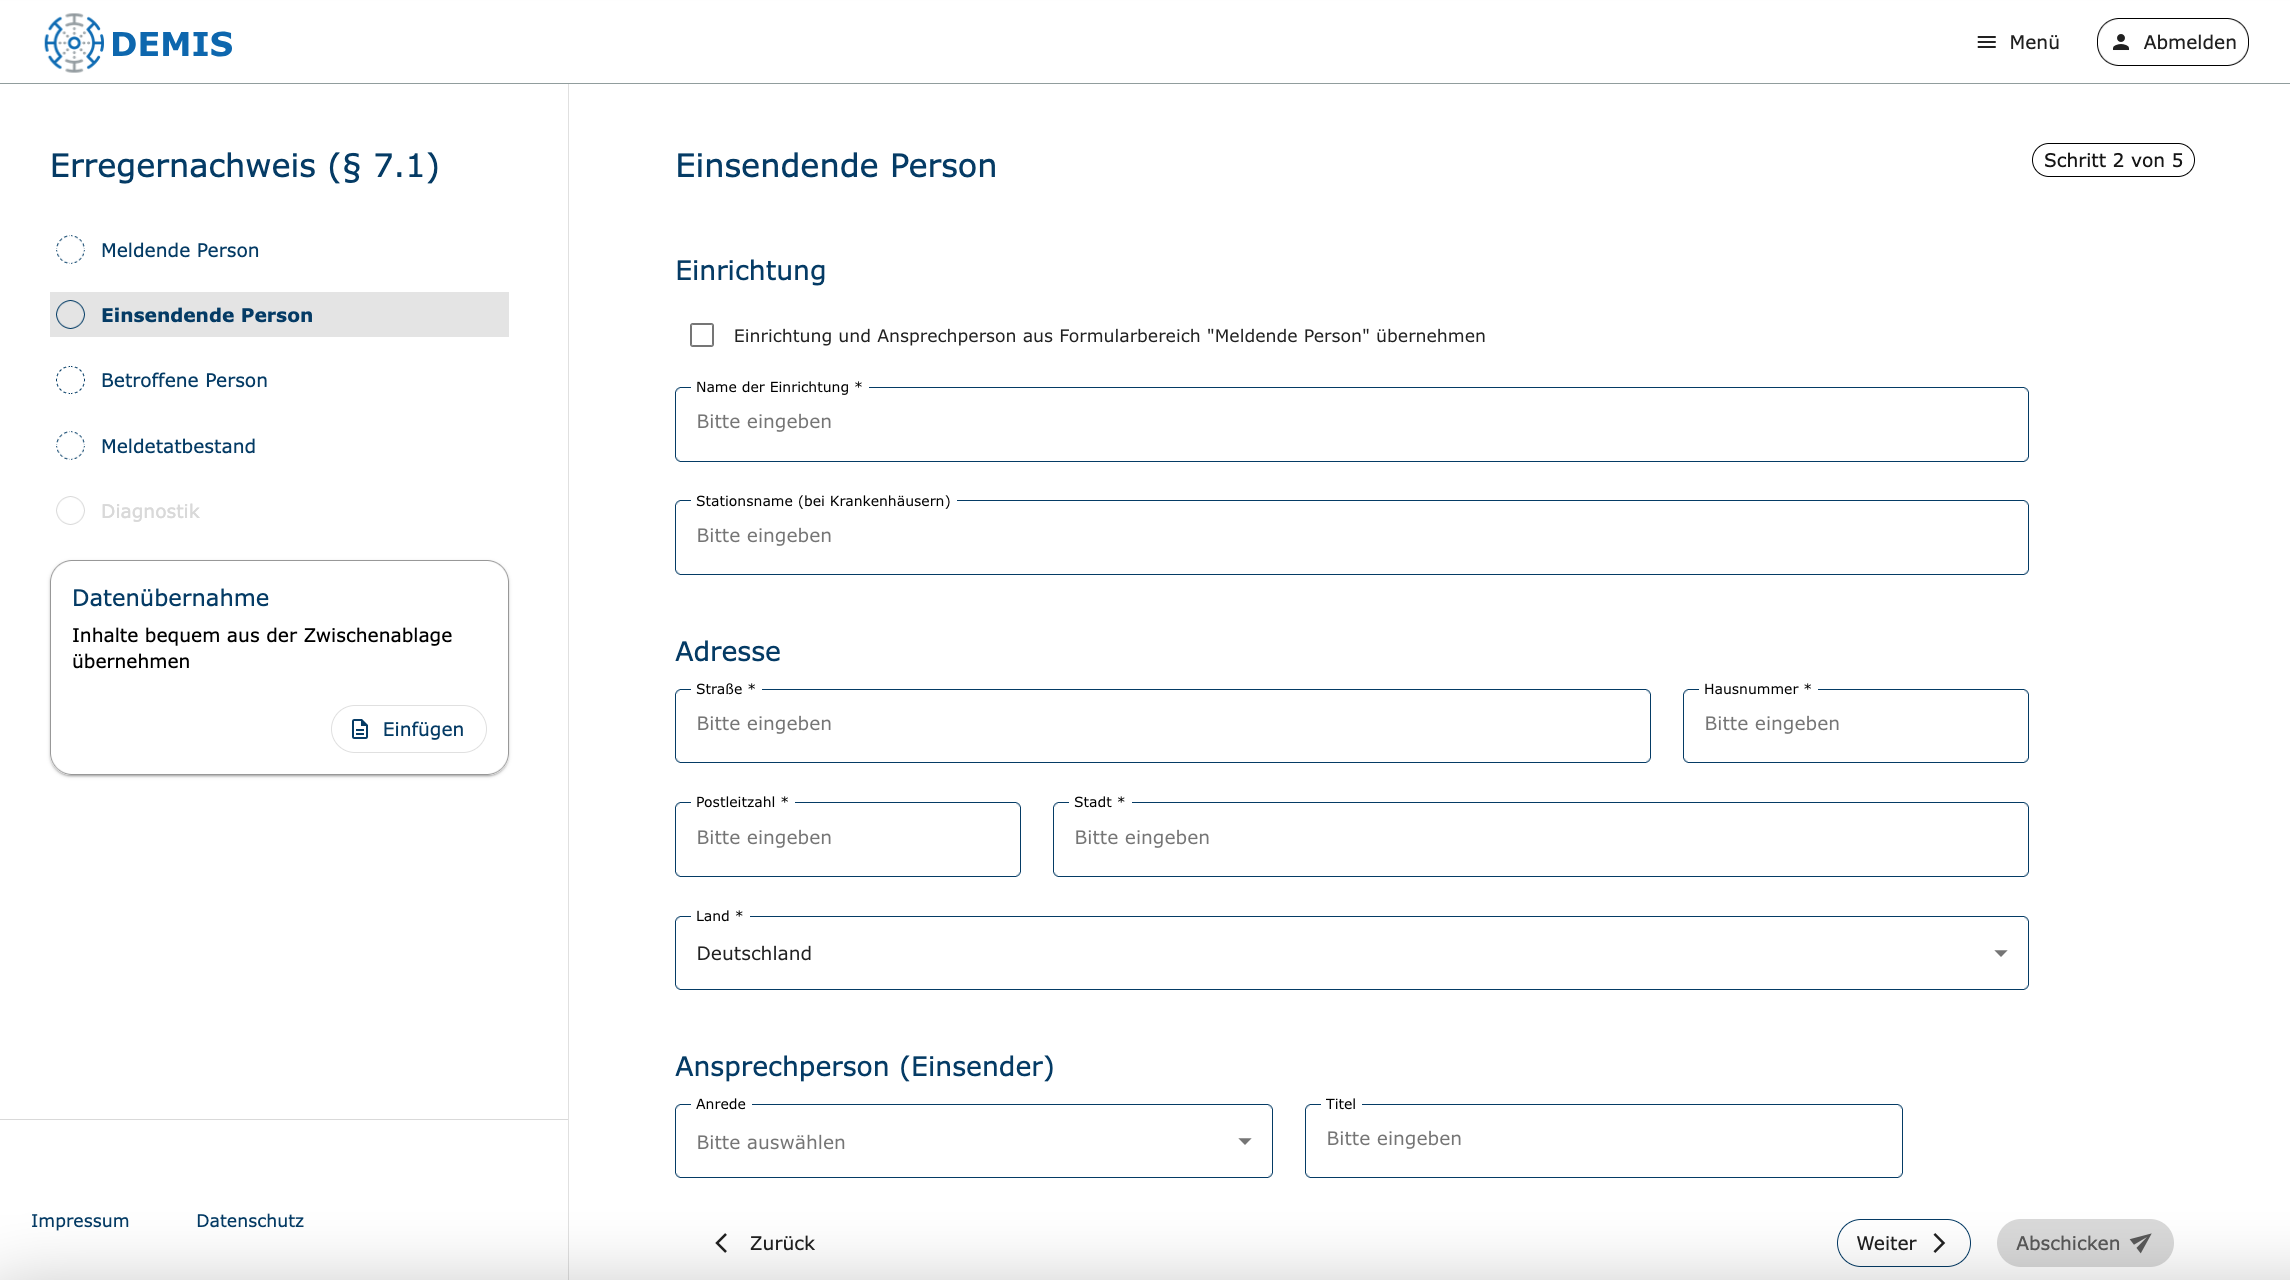Click the Meldende Person step circle
Viewport: 2290px width, 1280px height.
click(70, 250)
